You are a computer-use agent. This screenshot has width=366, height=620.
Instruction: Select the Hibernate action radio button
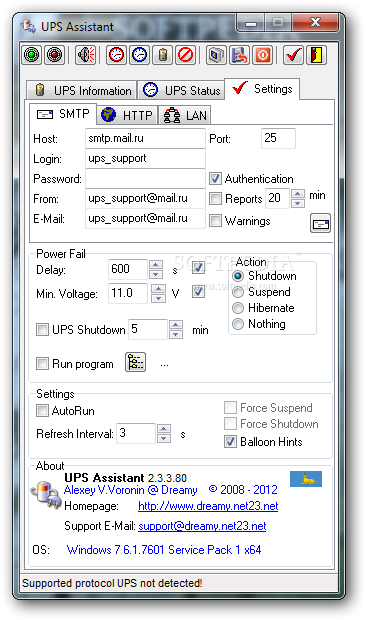click(238, 308)
